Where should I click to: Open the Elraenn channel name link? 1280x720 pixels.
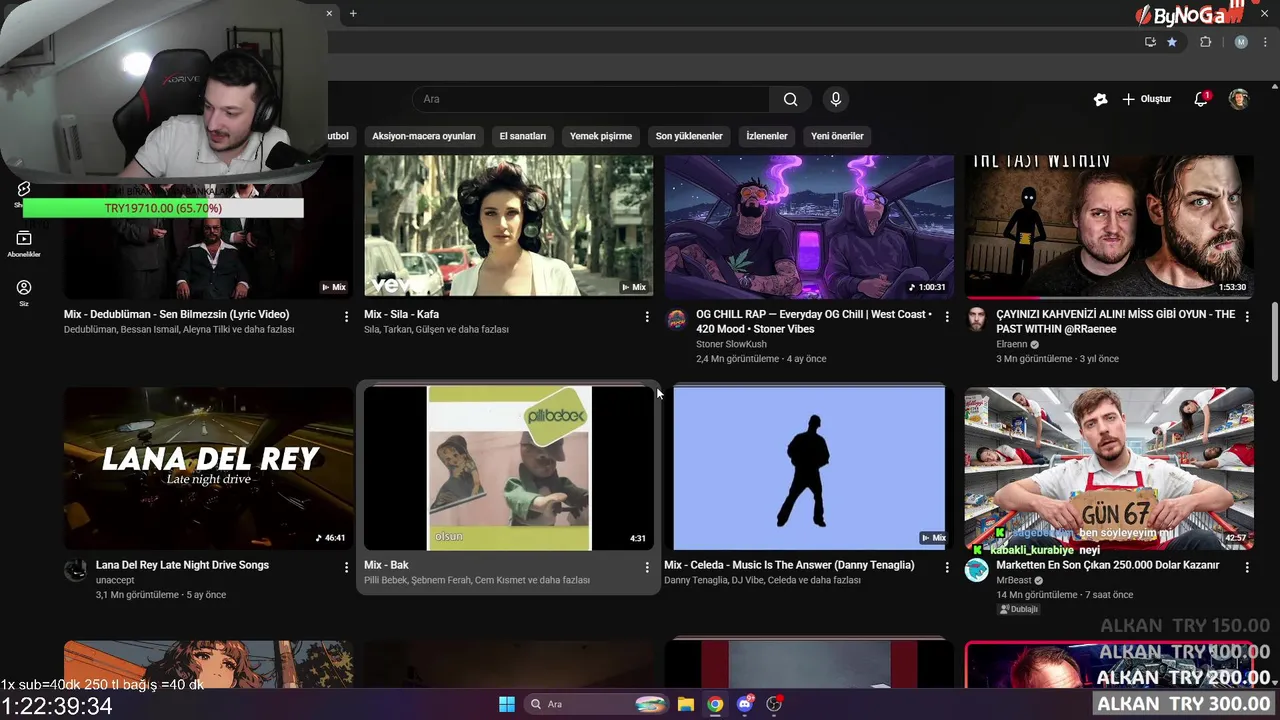coord(1012,344)
